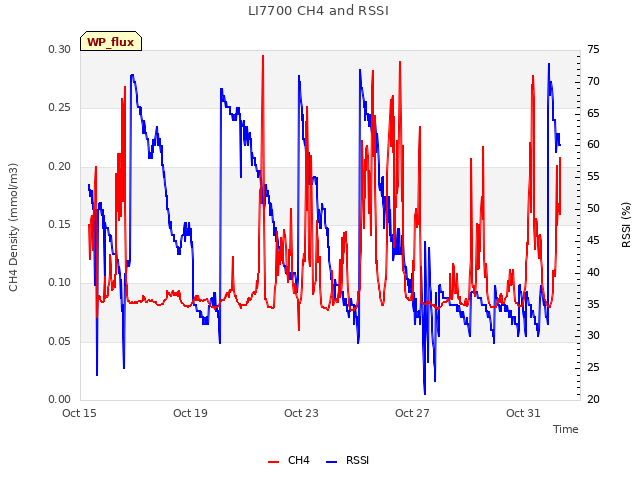Click the Oct 27 x-axis tick label
This screenshot has height=480, width=640.
coord(412,413)
